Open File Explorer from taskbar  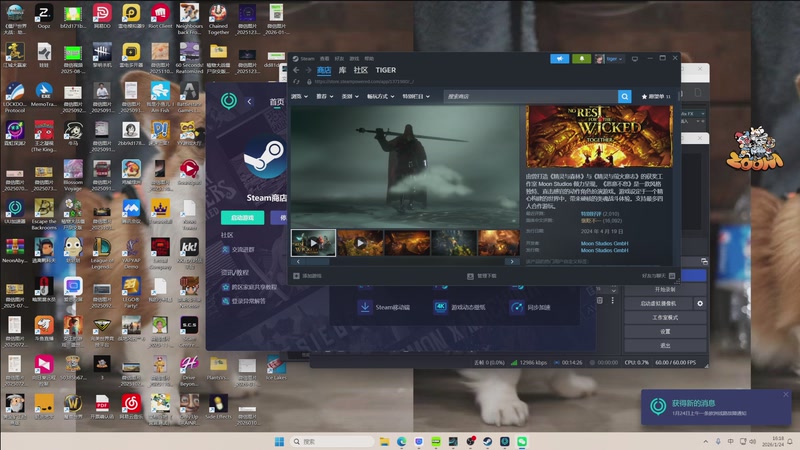[x=384, y=441]
